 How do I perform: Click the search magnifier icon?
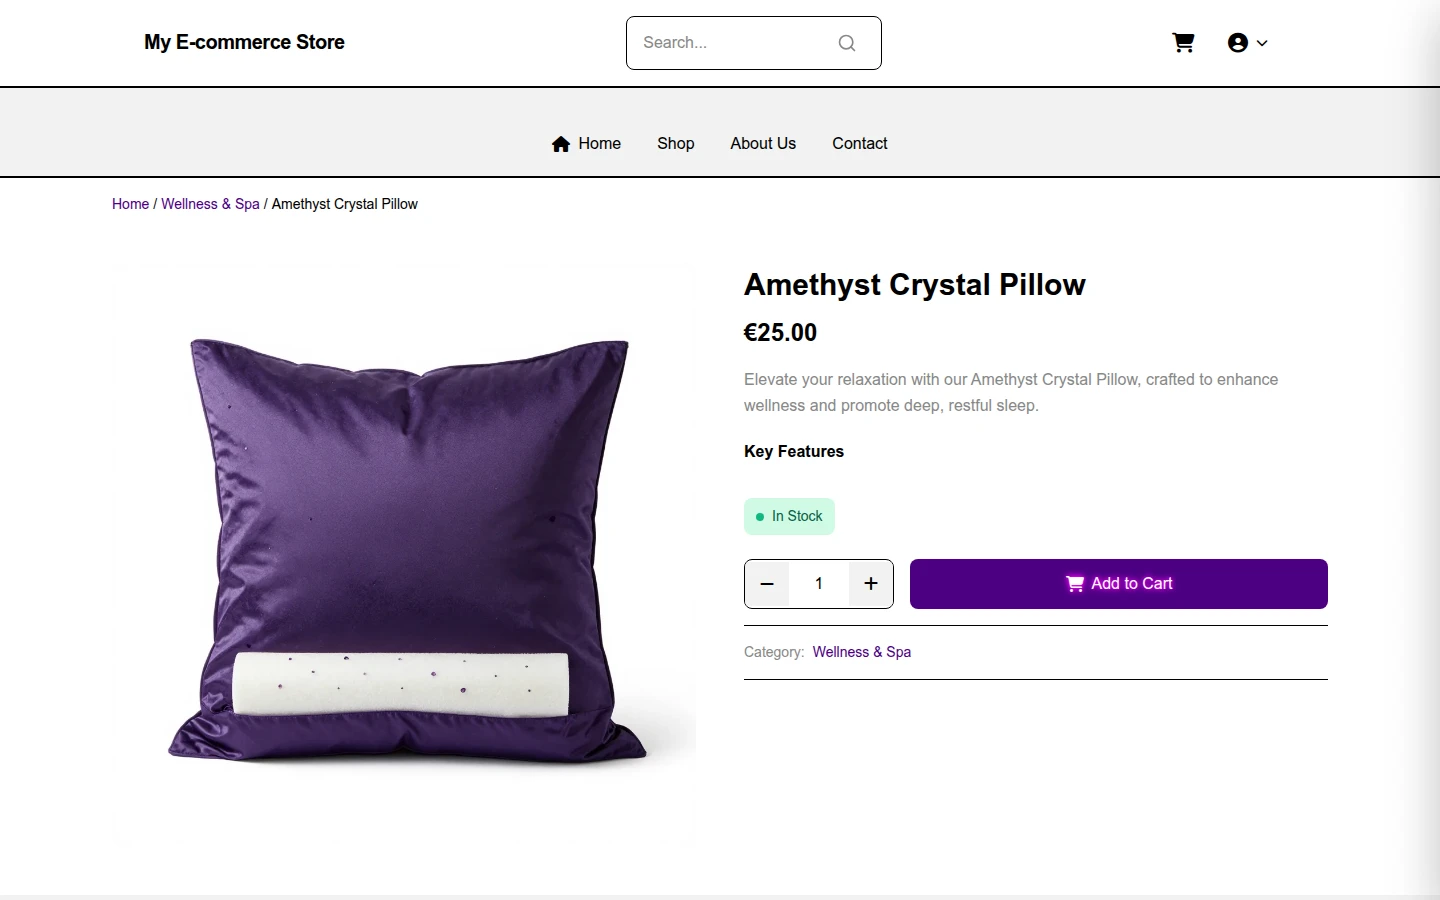(847, 43)
